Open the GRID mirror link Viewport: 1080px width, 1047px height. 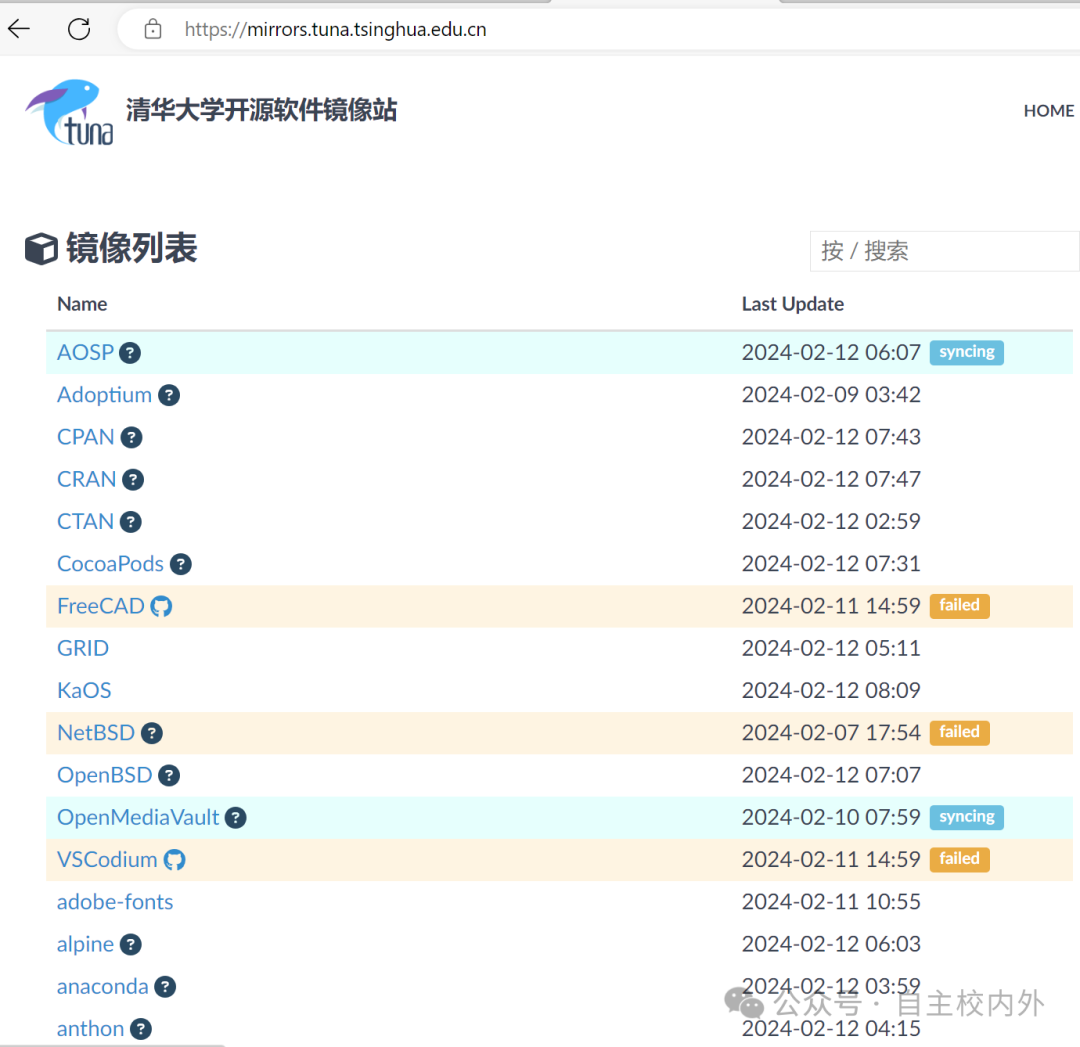tap(83, 648)
